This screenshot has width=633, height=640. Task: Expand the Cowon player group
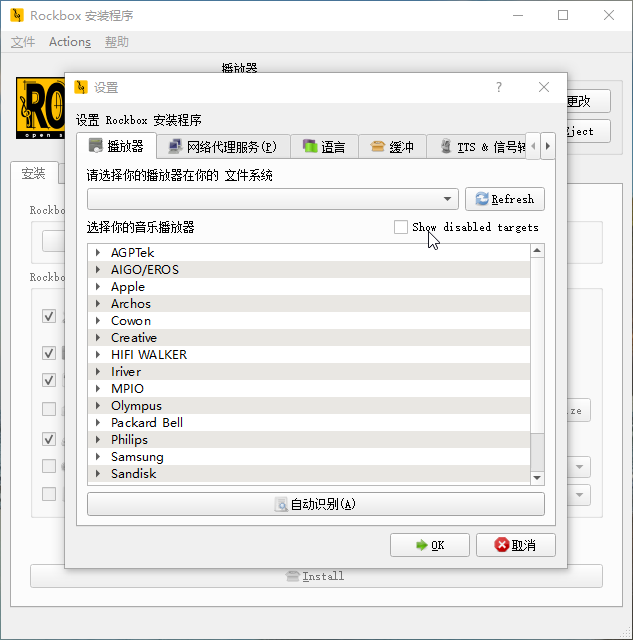(x=98, y=320)
